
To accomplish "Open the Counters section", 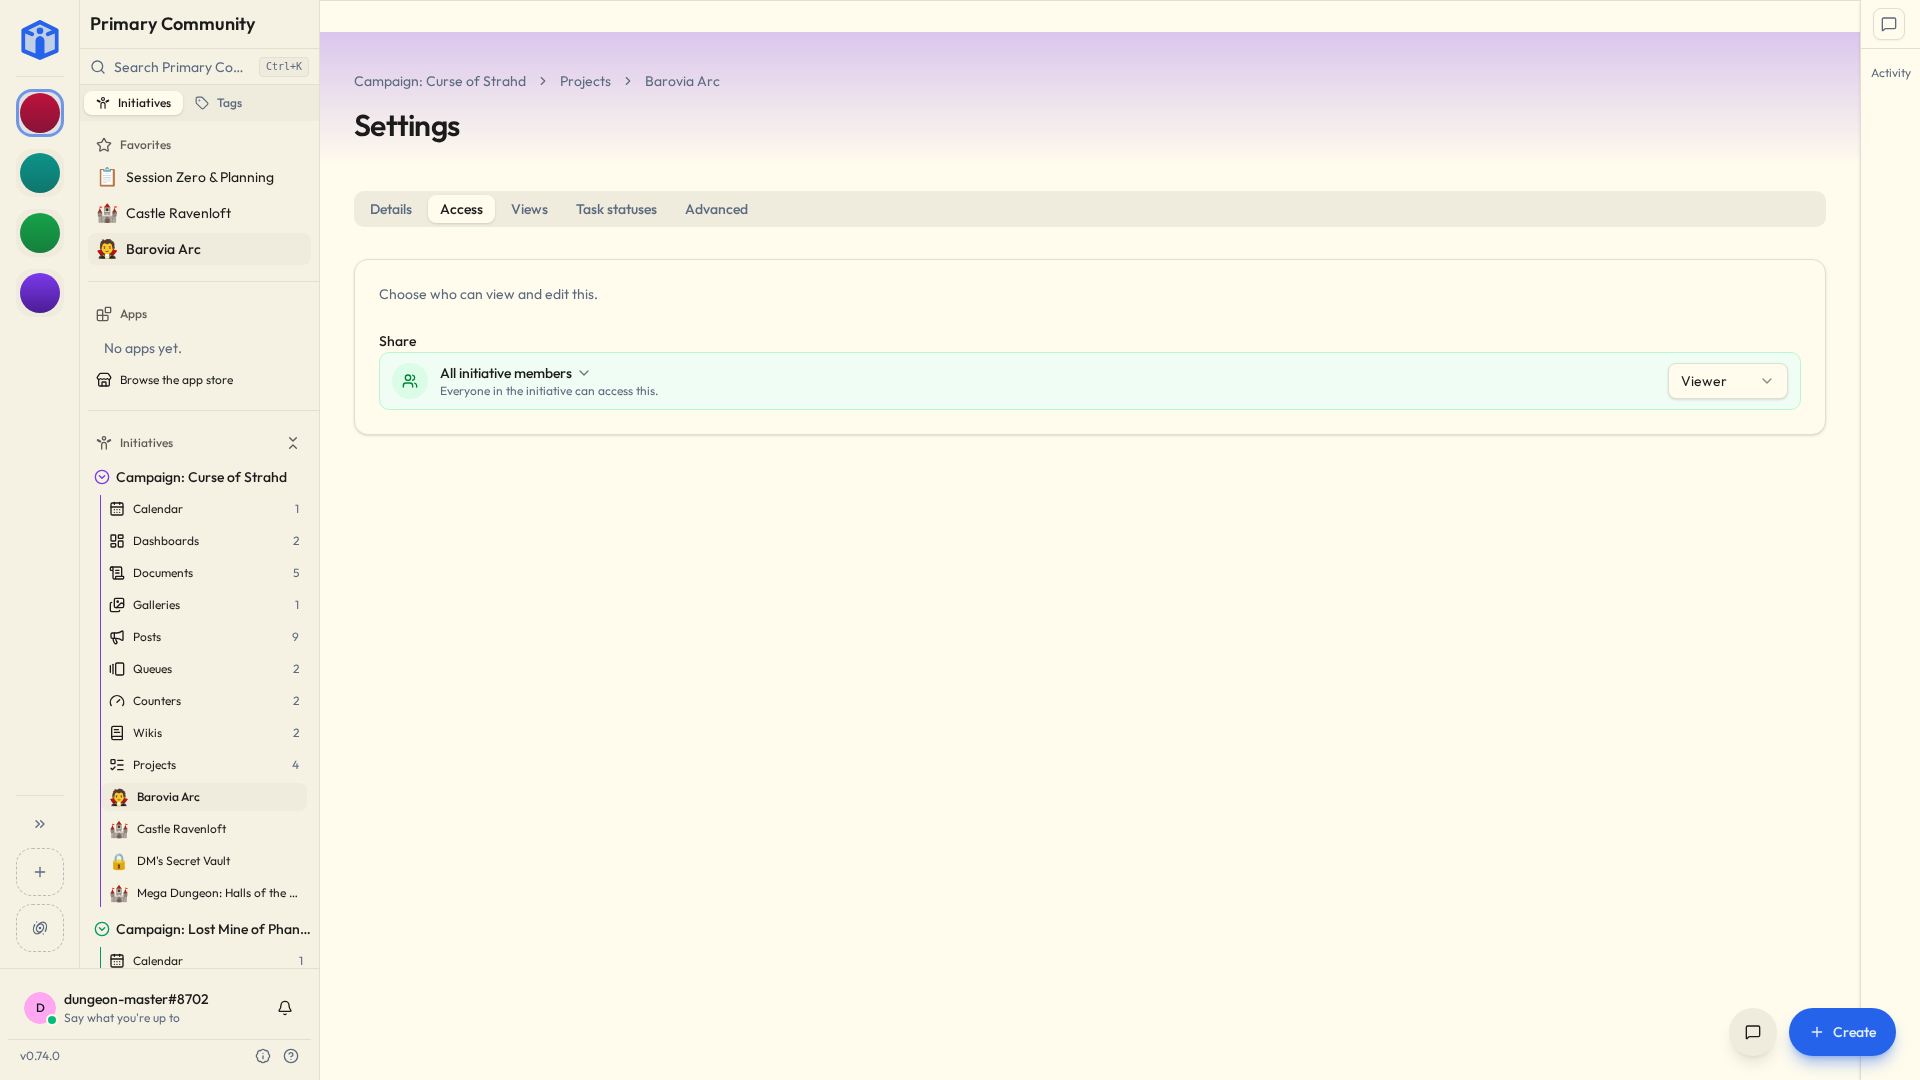I will [x=205, y=701].
